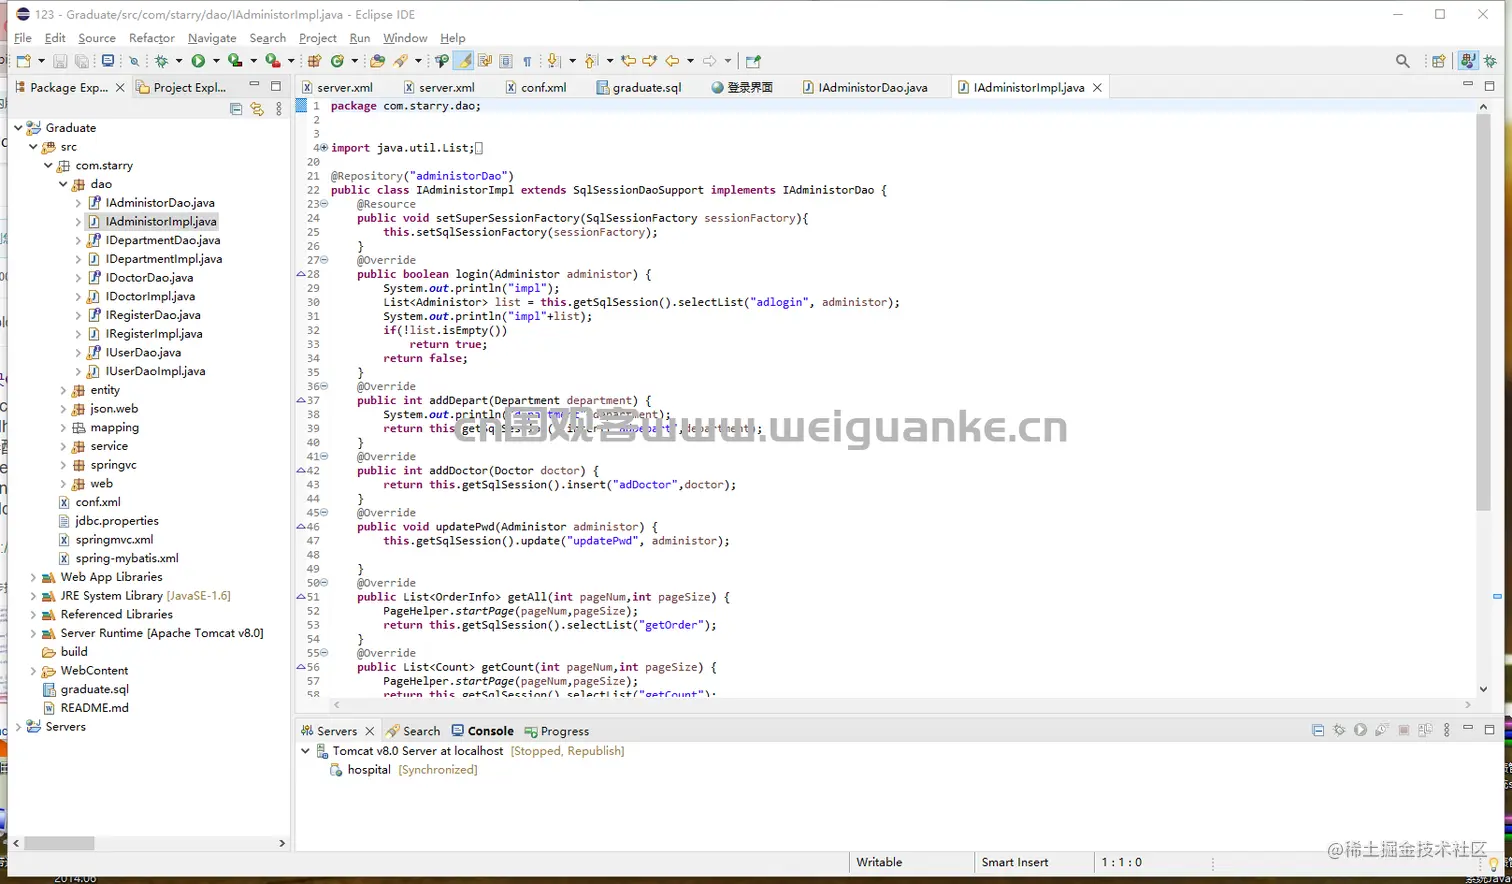Screen dimensions: 1512x884
Task: Select spring-mybatis.xml file
Action: tap(127, 558)
